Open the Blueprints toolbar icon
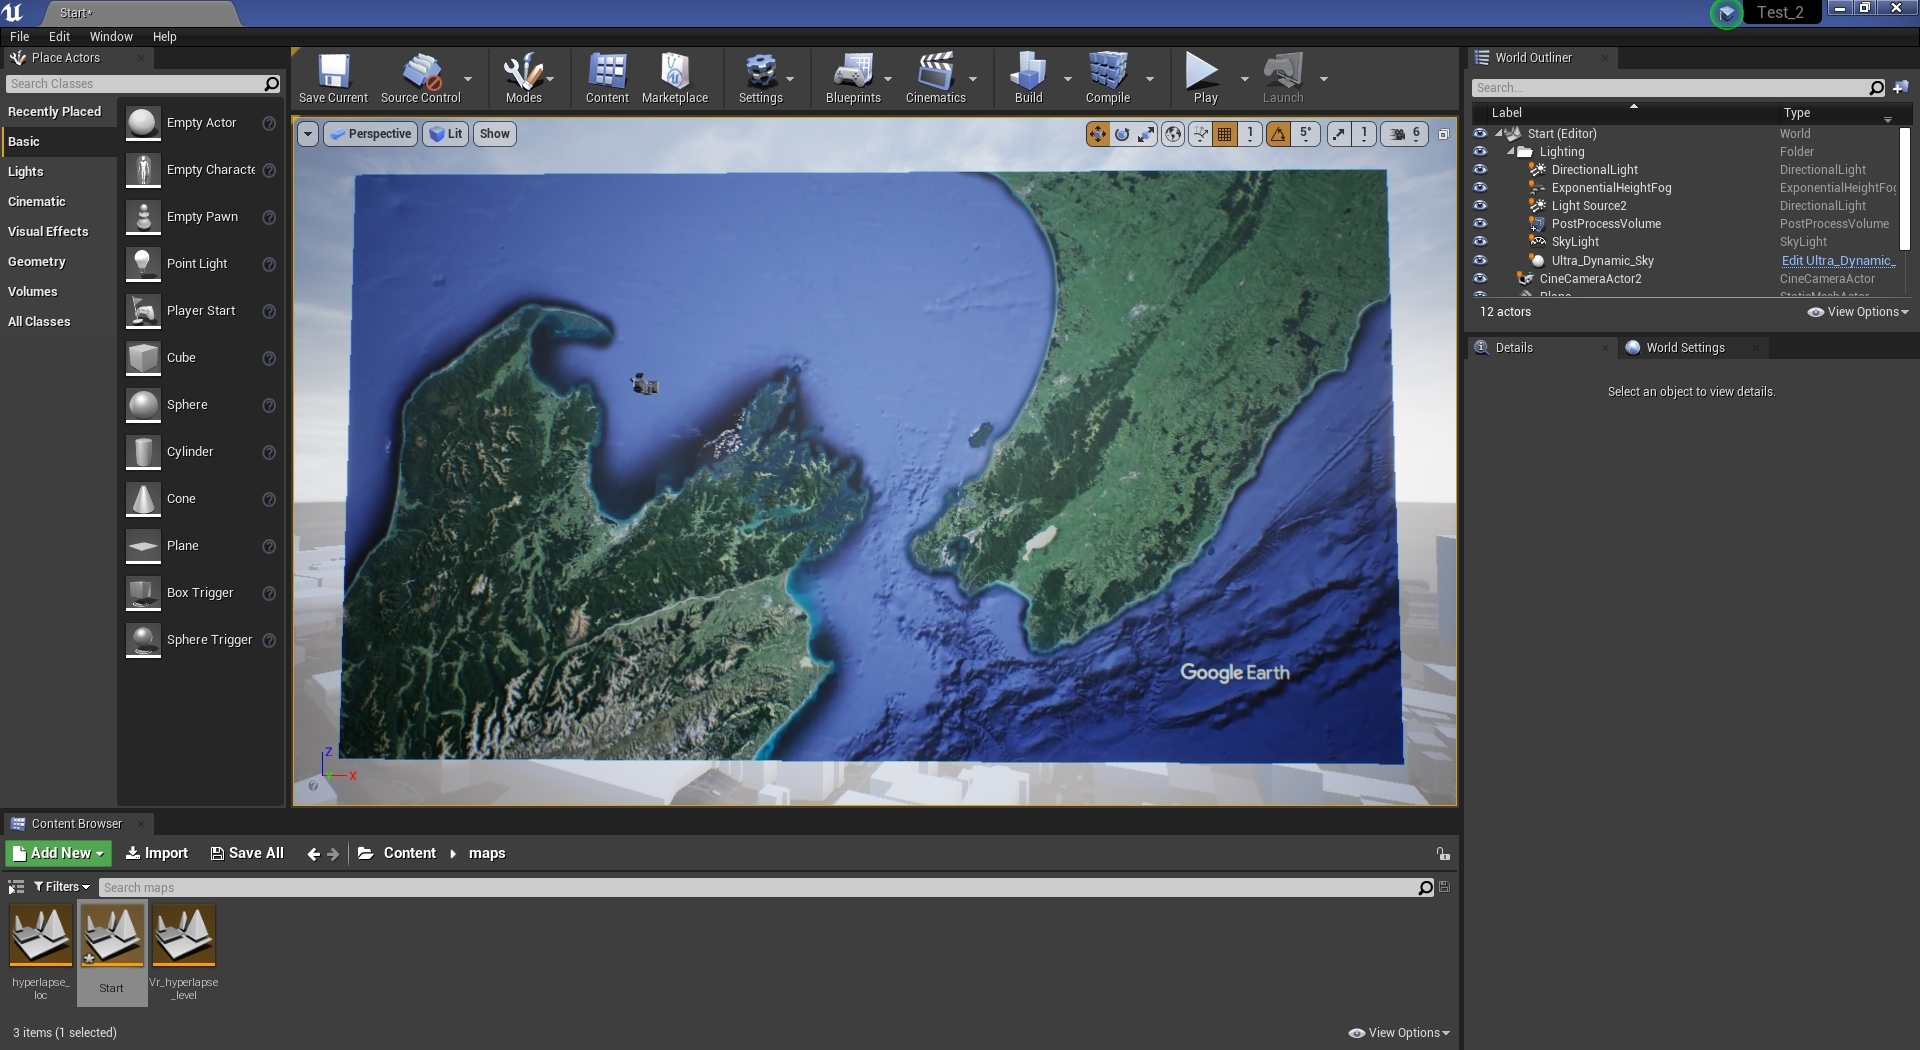The image size is (1920, 1050). [x=852, y=78]
